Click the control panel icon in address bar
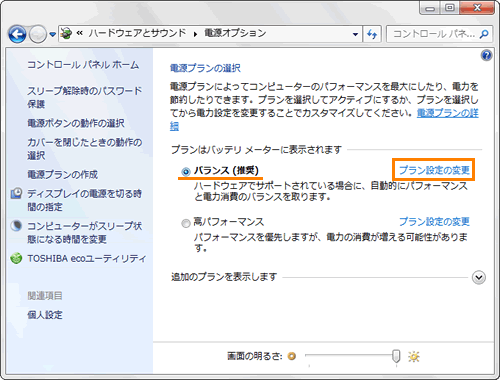 pos(66,33)
